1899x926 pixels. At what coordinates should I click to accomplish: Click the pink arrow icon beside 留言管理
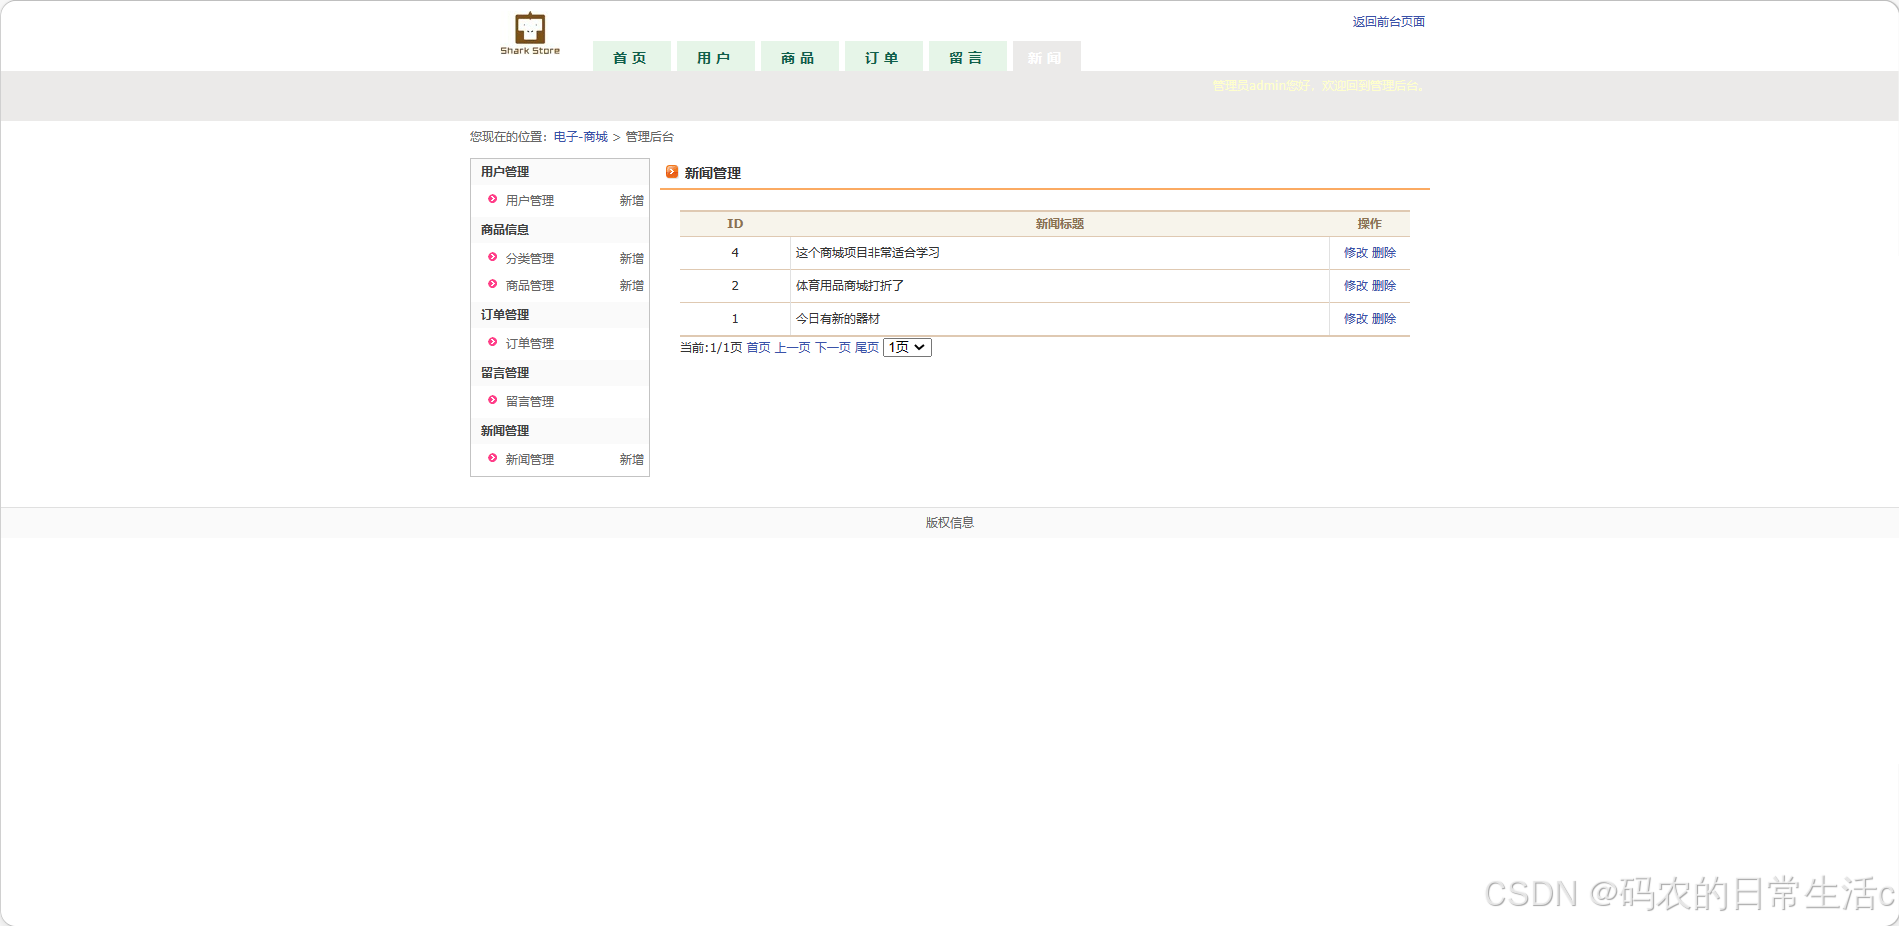point(492,401)
